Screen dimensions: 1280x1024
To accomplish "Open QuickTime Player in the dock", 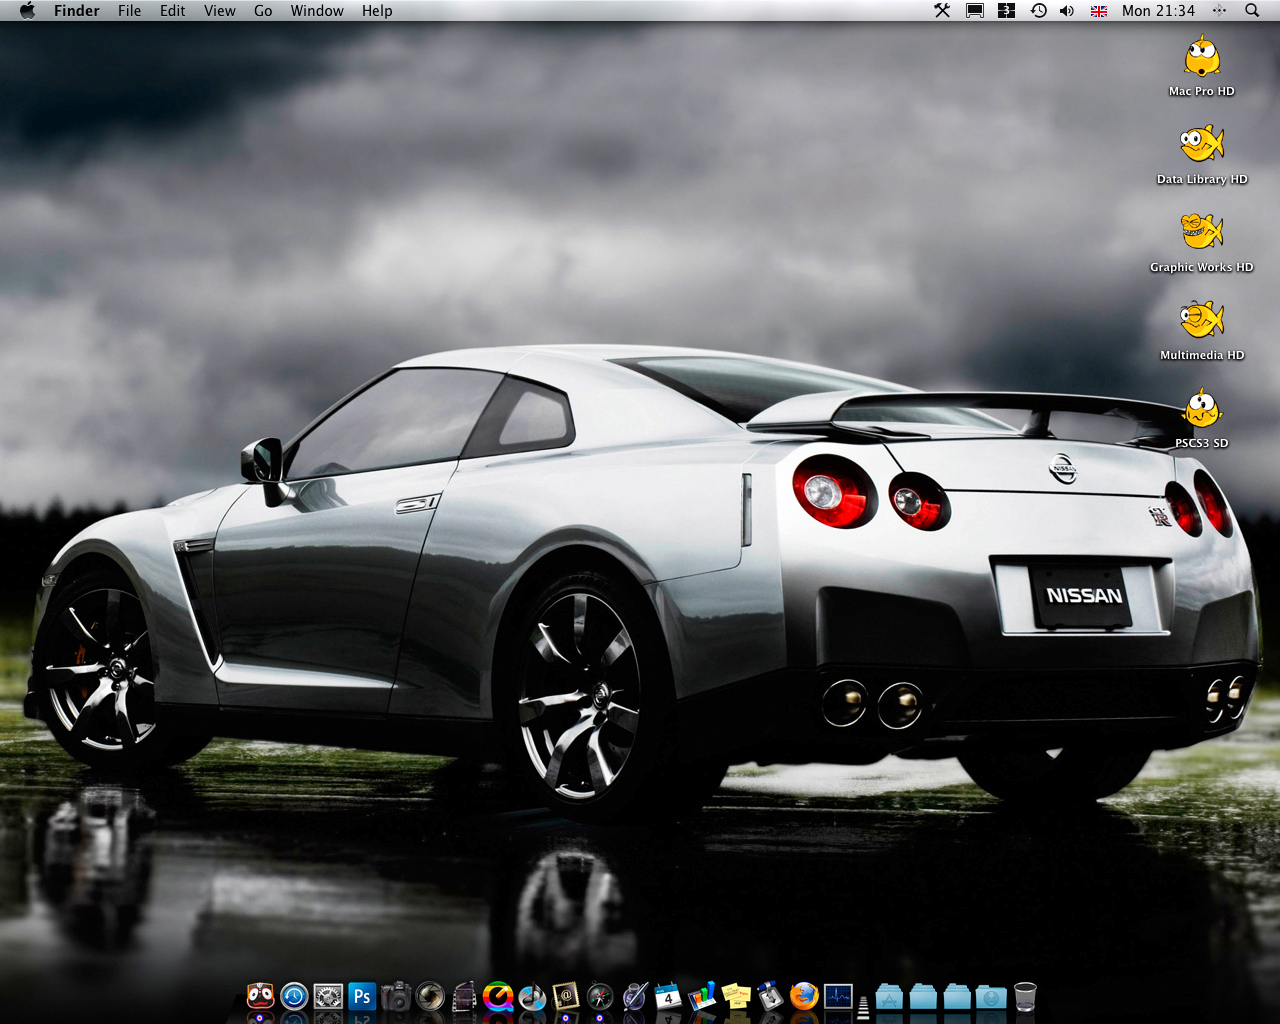I will click(498, 996).
